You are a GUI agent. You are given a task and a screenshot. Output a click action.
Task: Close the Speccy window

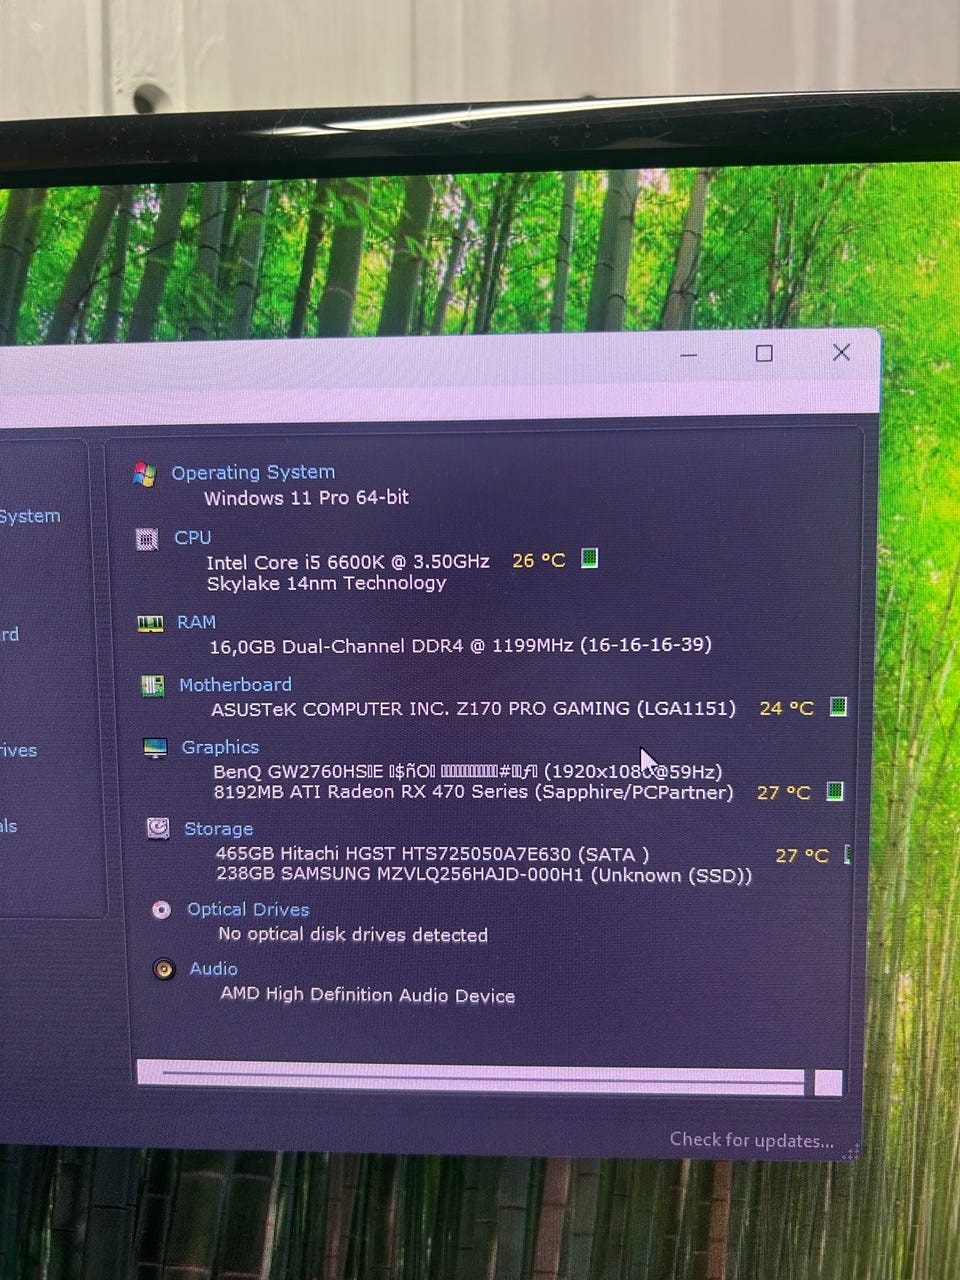pos(841,352)
